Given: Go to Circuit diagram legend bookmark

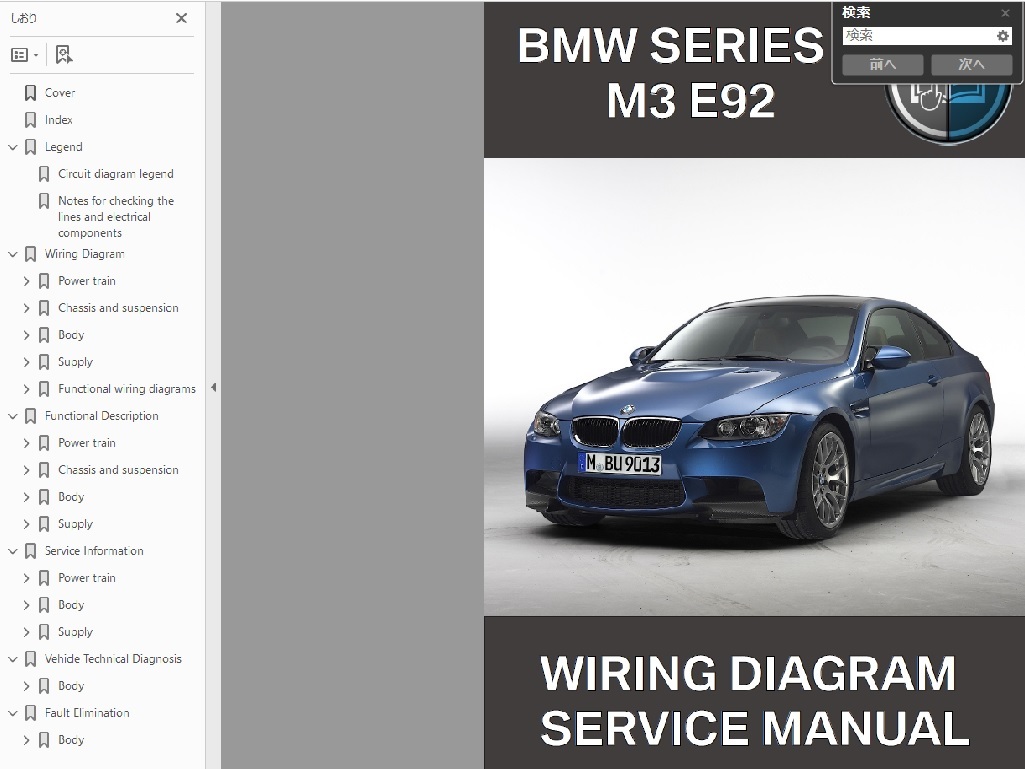Looking at the screenshot, I should click(116, 174).
